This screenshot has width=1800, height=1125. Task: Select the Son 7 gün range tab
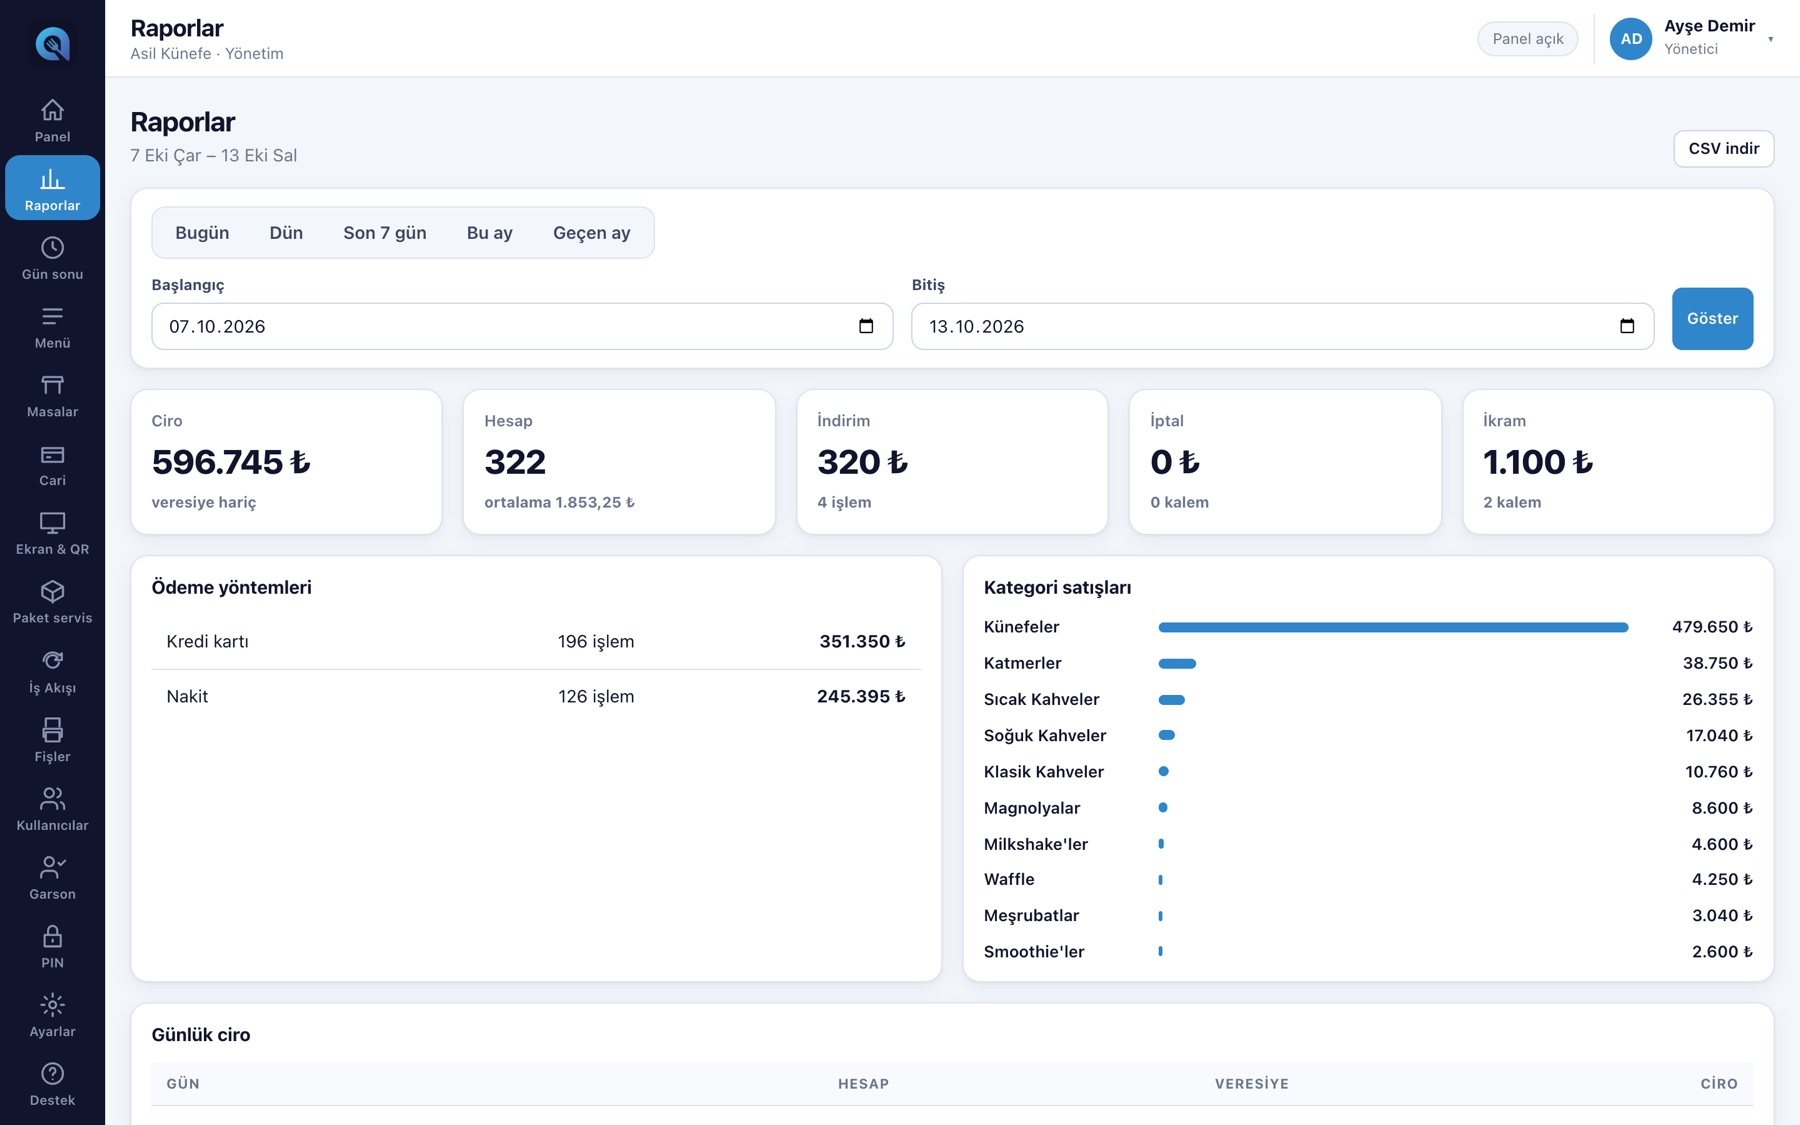(385, 233)
